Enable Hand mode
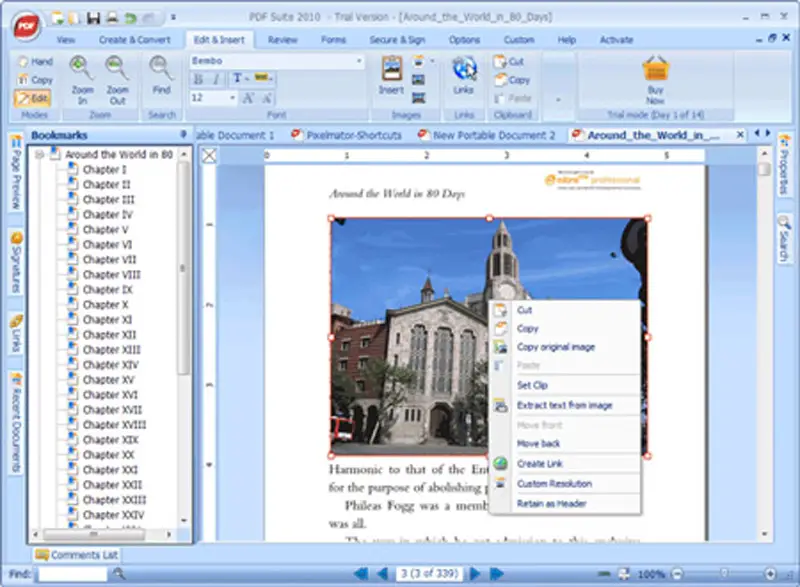 (34, 62)
